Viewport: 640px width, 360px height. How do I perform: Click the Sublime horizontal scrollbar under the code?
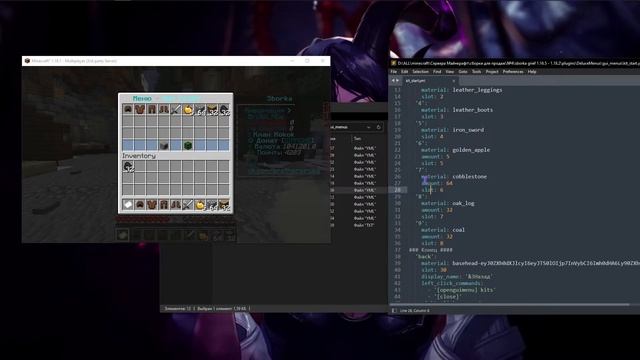click(x=510, y=304)
